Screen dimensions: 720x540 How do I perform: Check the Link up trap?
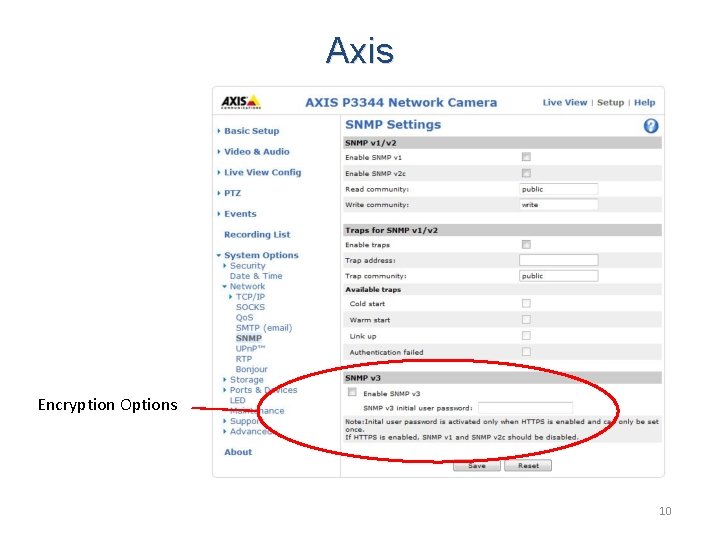[x=526, y=336]
